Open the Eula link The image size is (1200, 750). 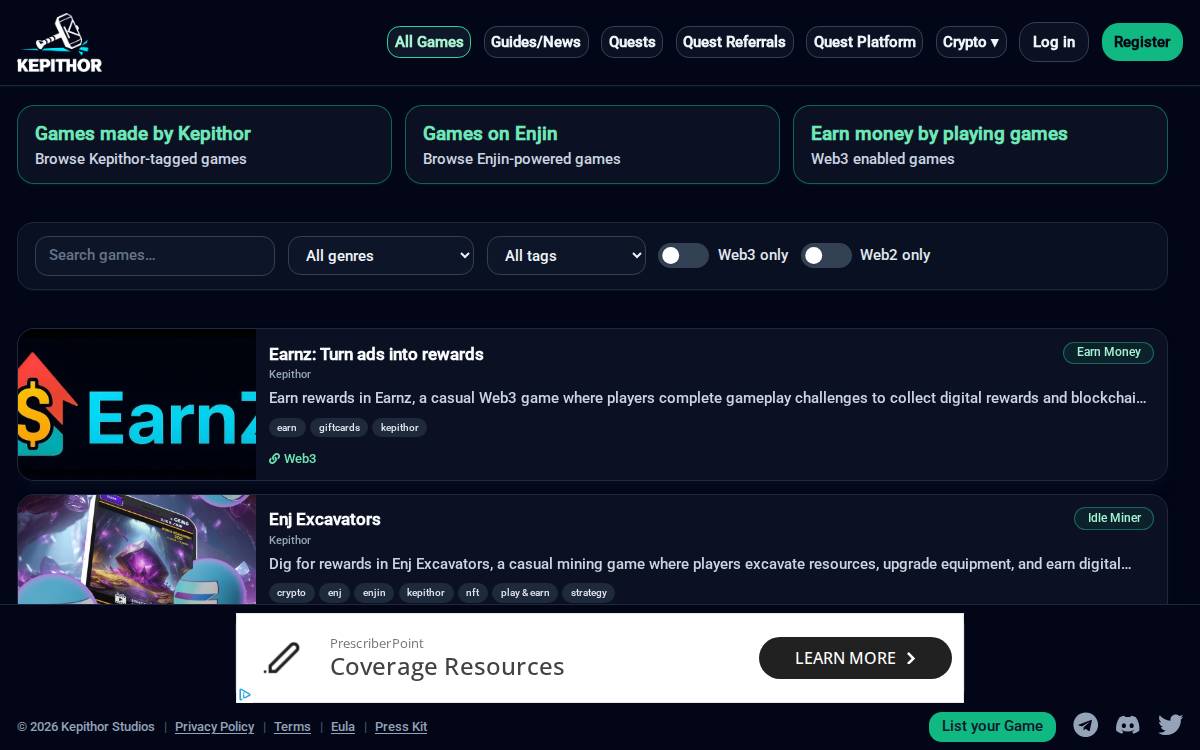(x=343, y=727)
